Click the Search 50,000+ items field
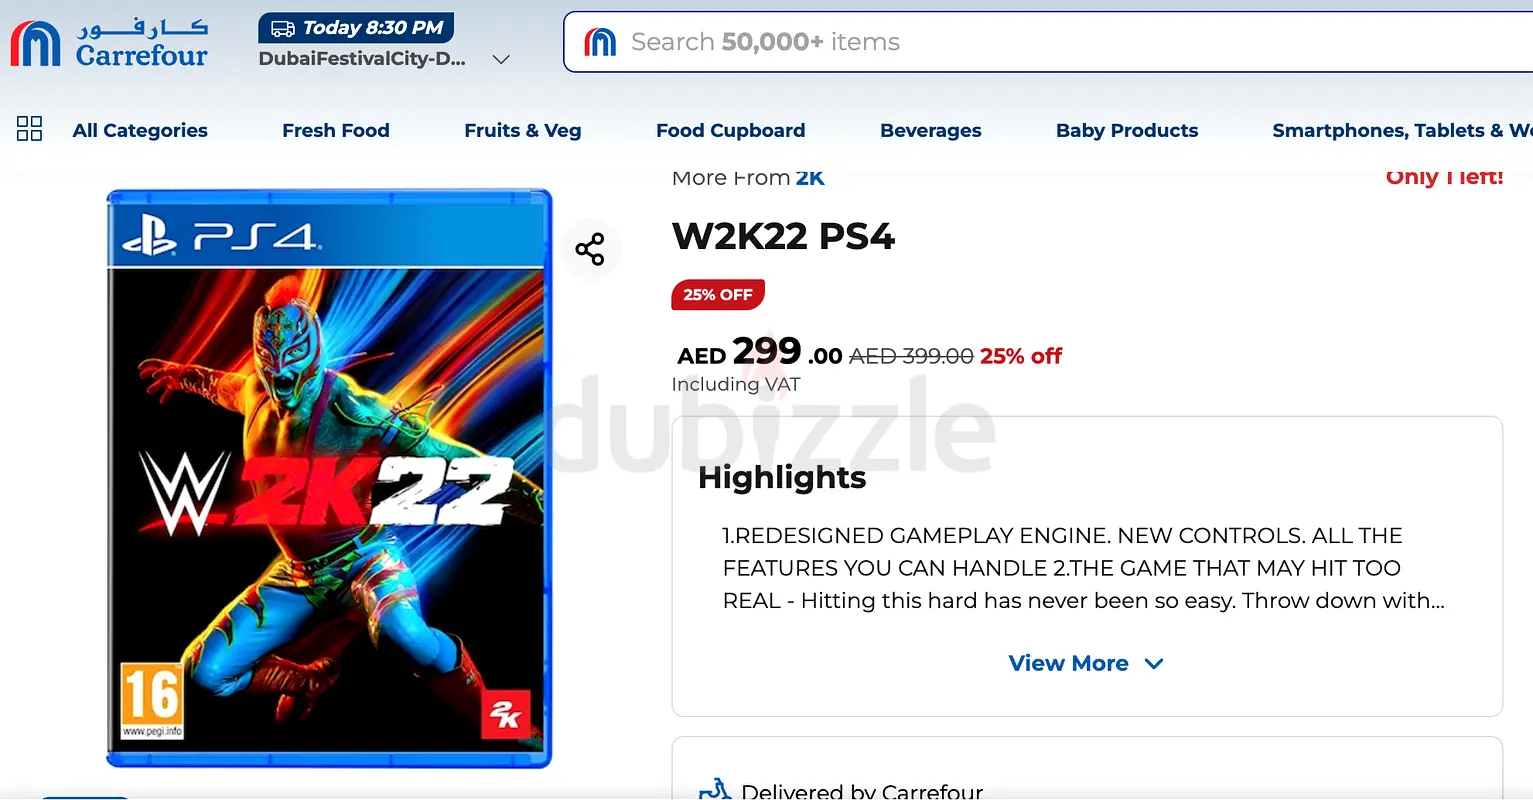Viewport: 1533px width, 800px height. pos(1048,42)
